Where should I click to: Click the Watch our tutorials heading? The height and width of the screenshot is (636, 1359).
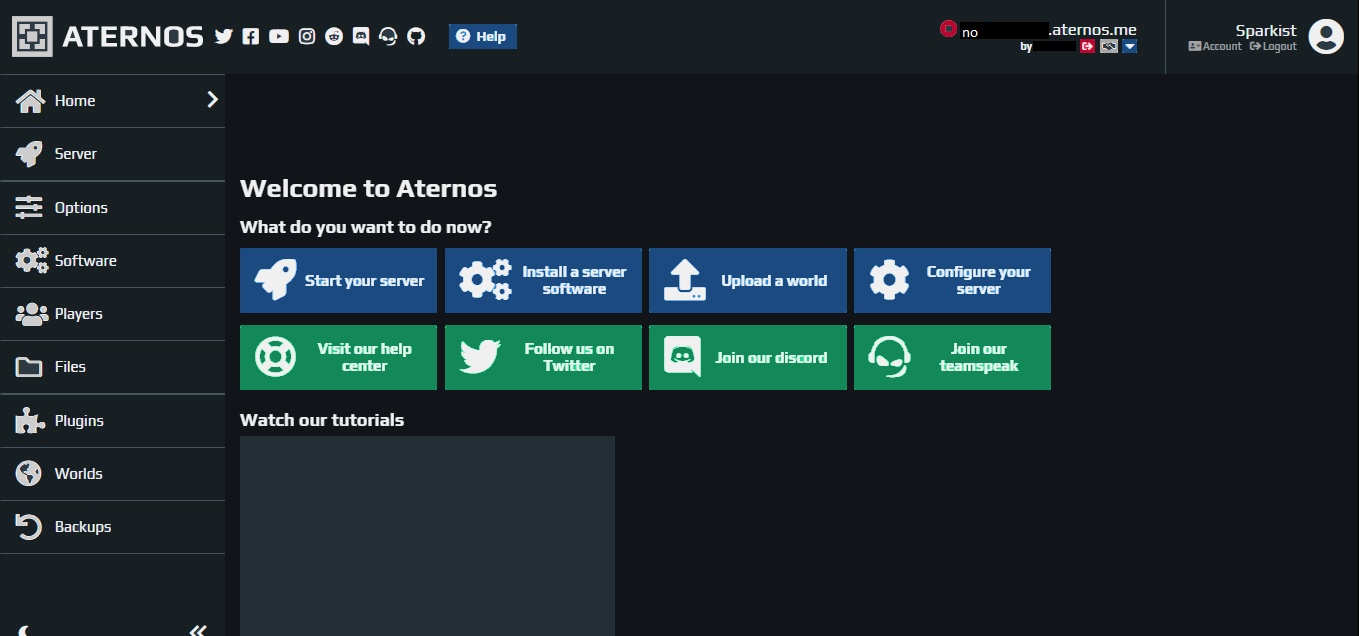tap(322, 420)
